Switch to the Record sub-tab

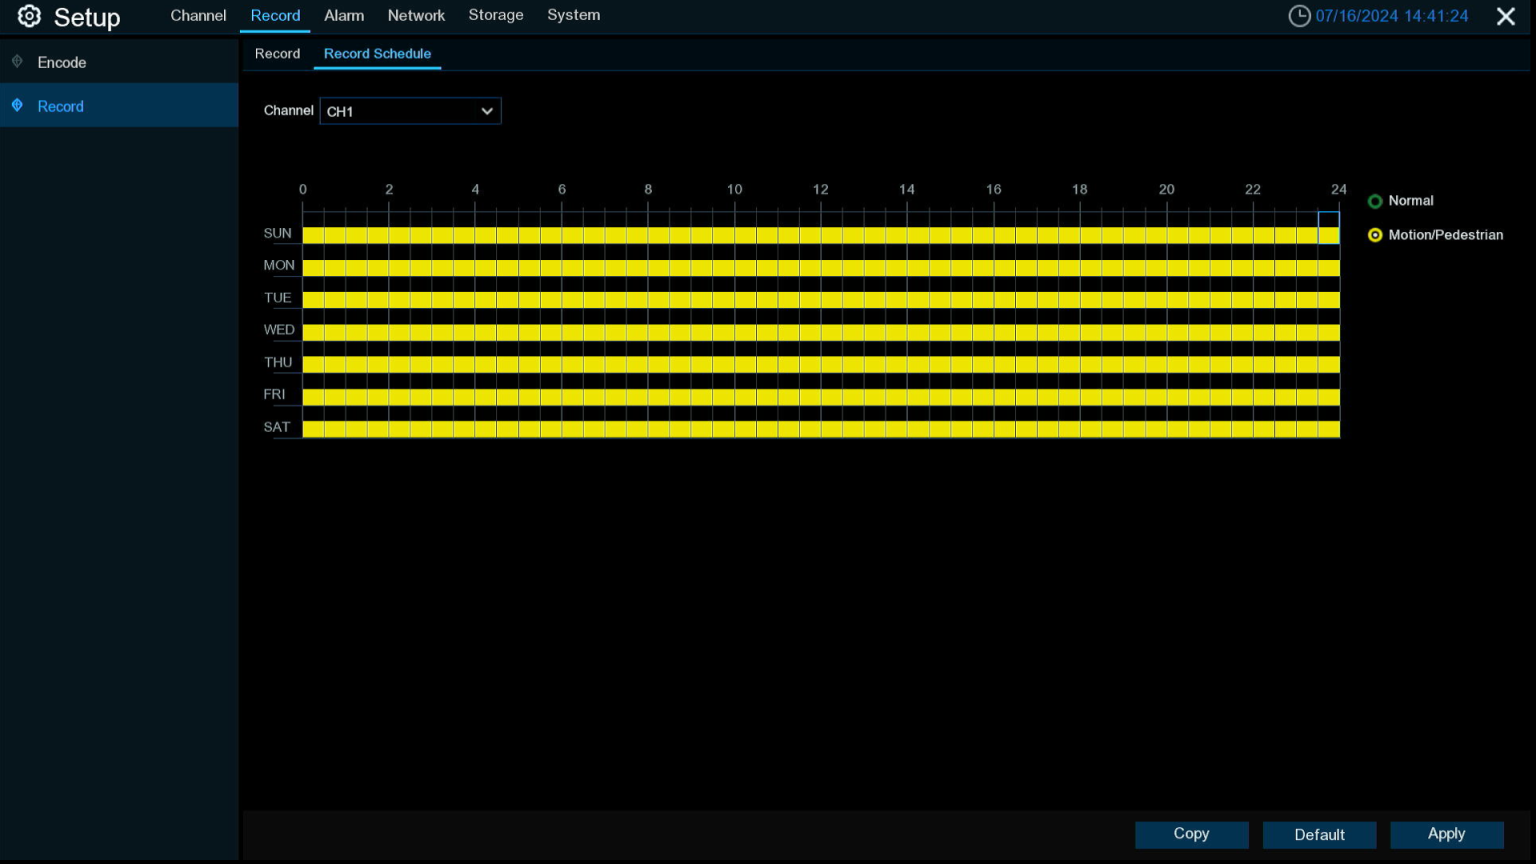pyautogui.click(x=277, y=54)
